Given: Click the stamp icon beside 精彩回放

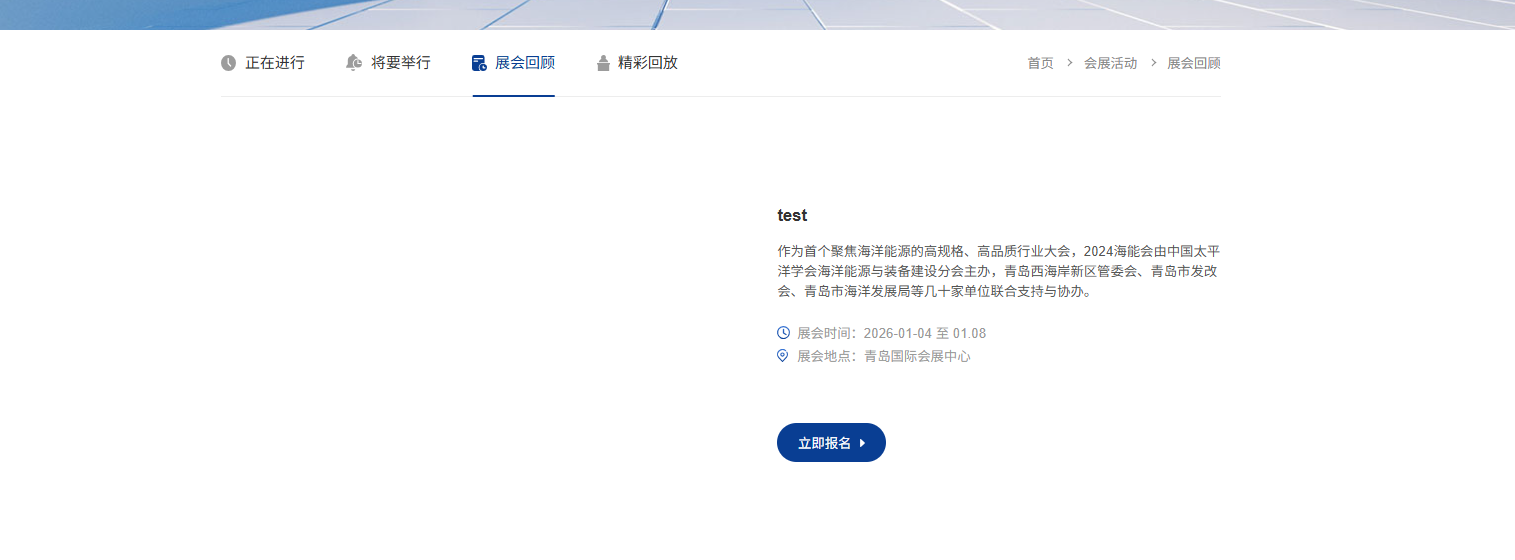Looking at the screenshot, I should tap(603, 63).
